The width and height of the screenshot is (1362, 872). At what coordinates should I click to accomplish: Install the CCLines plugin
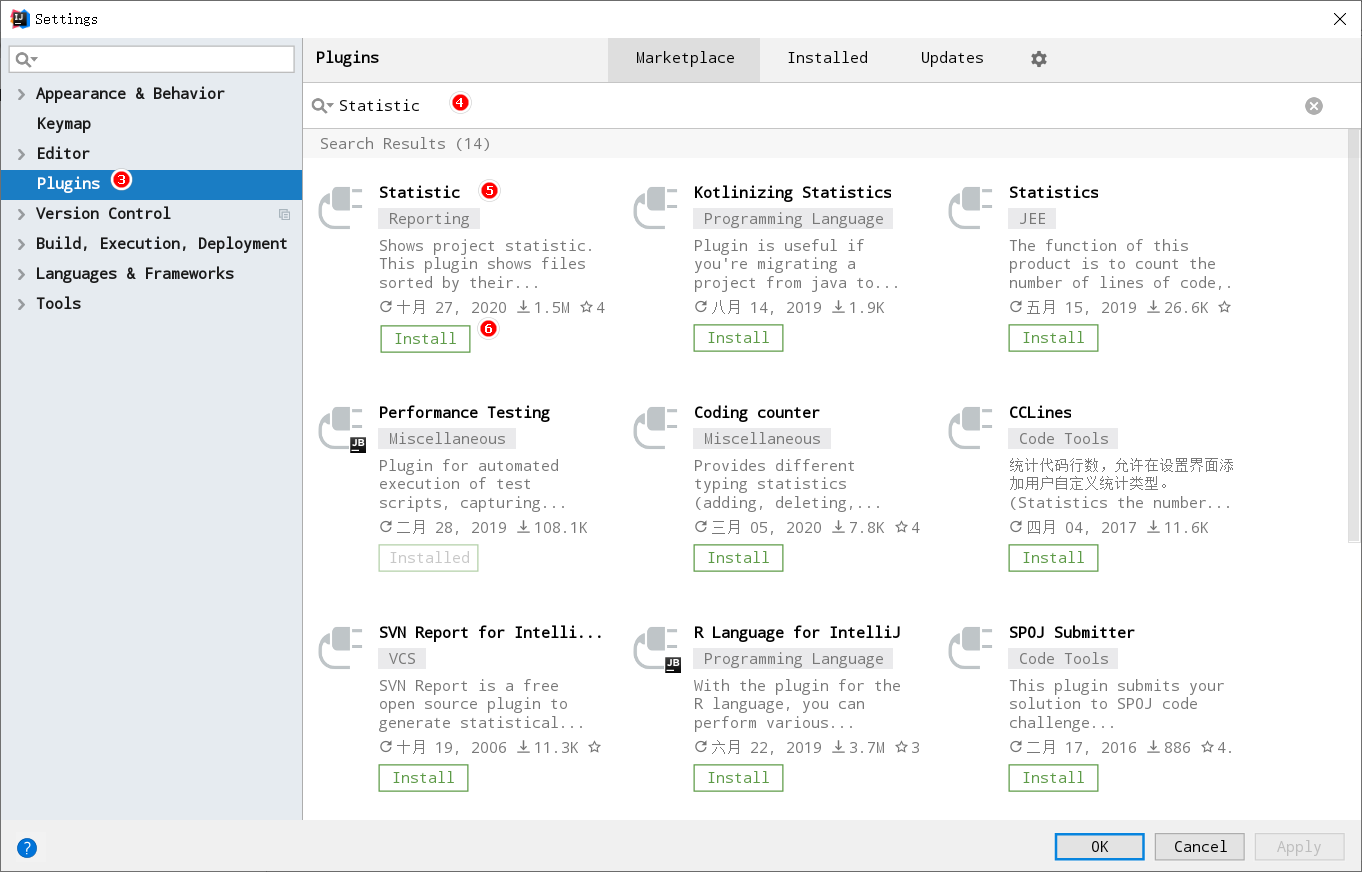click(x=1053, y=558)
